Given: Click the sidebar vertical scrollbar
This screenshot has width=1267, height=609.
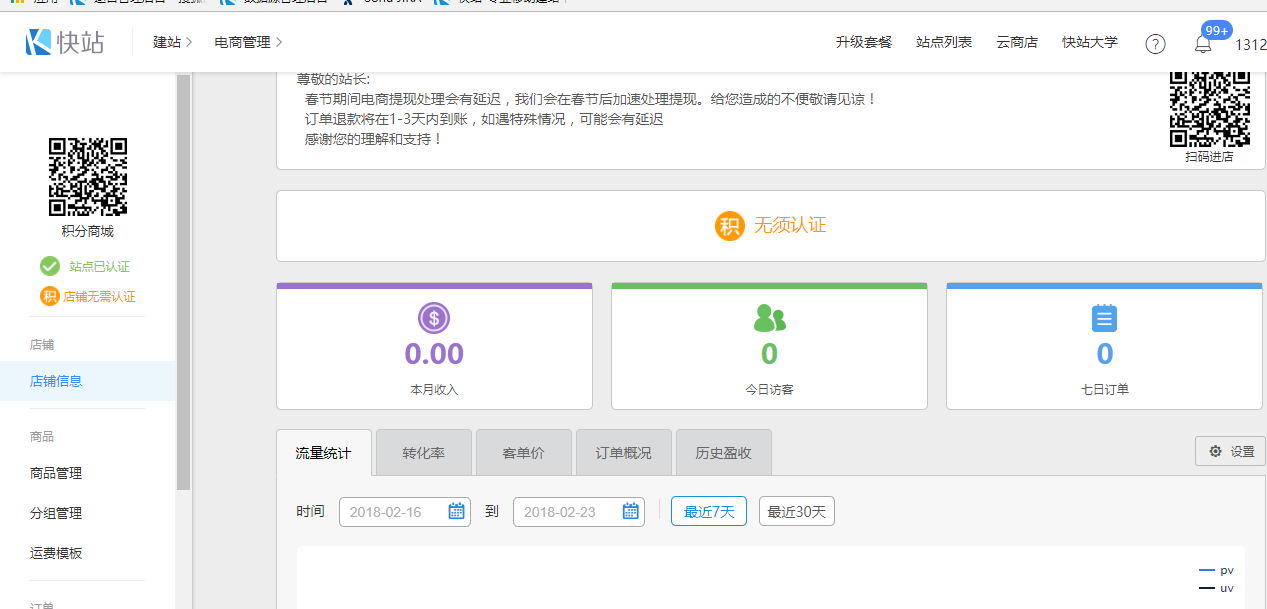Looking at the screenshot, I should (183, 280).
